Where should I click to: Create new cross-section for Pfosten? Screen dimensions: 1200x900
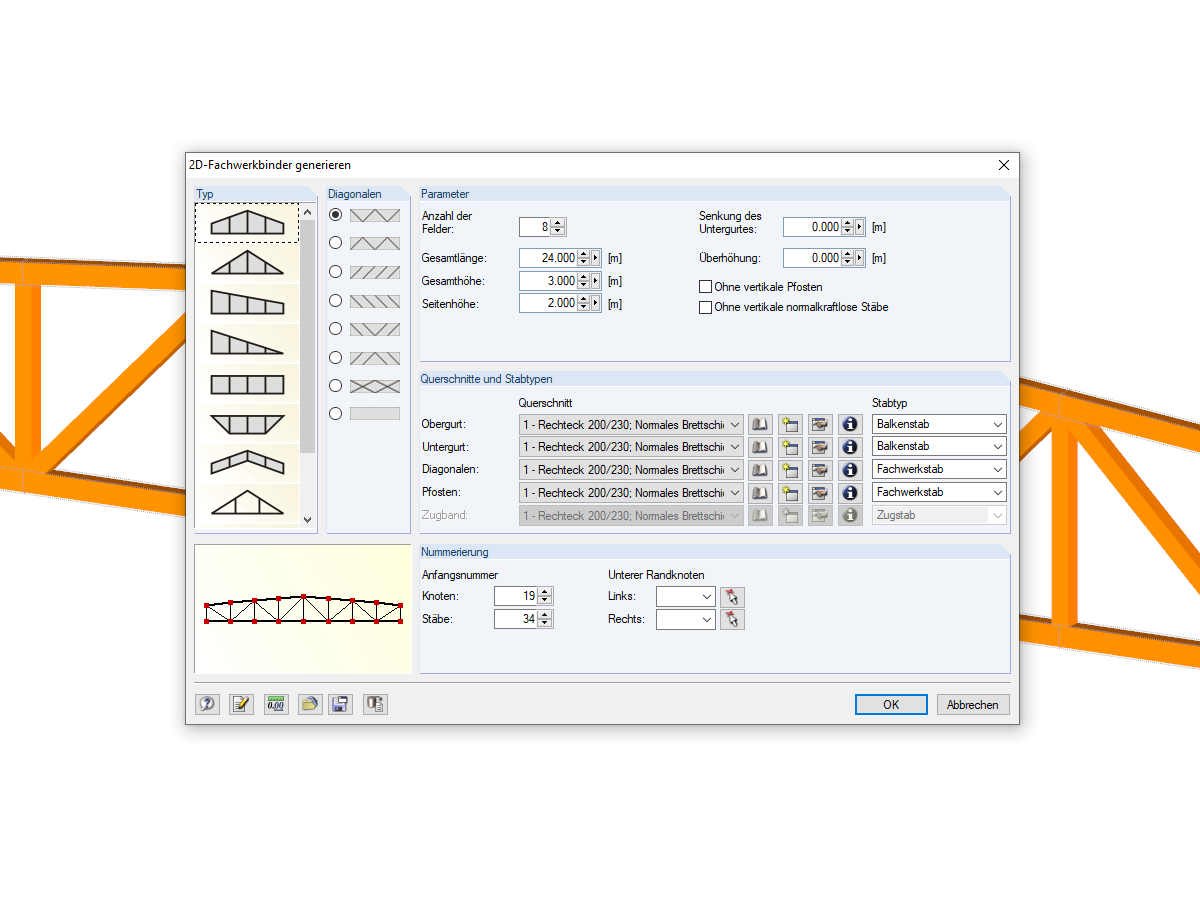(791, 493)
